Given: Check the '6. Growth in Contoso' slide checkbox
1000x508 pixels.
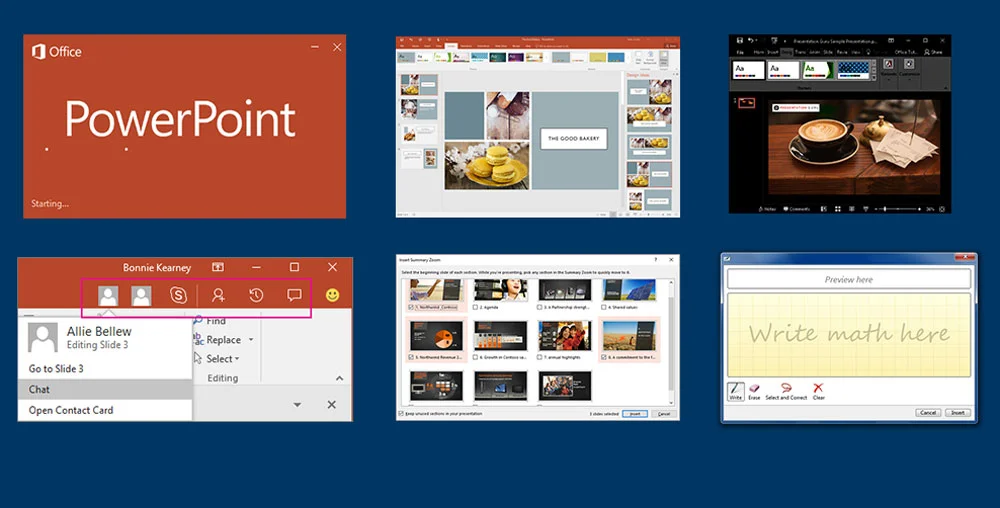Looking at the screenshot, I should (475, 357).
